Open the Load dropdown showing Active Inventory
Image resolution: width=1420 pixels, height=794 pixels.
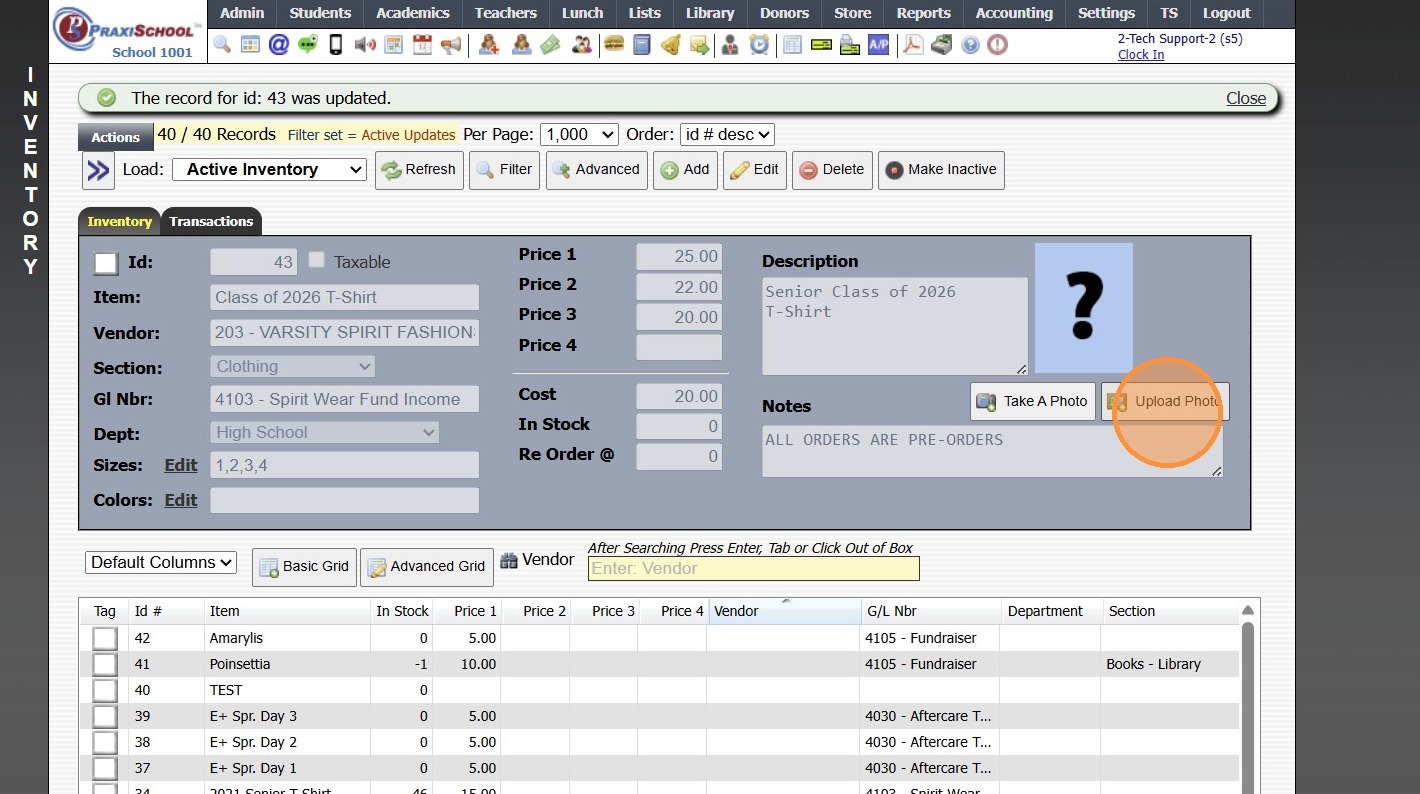270,170
